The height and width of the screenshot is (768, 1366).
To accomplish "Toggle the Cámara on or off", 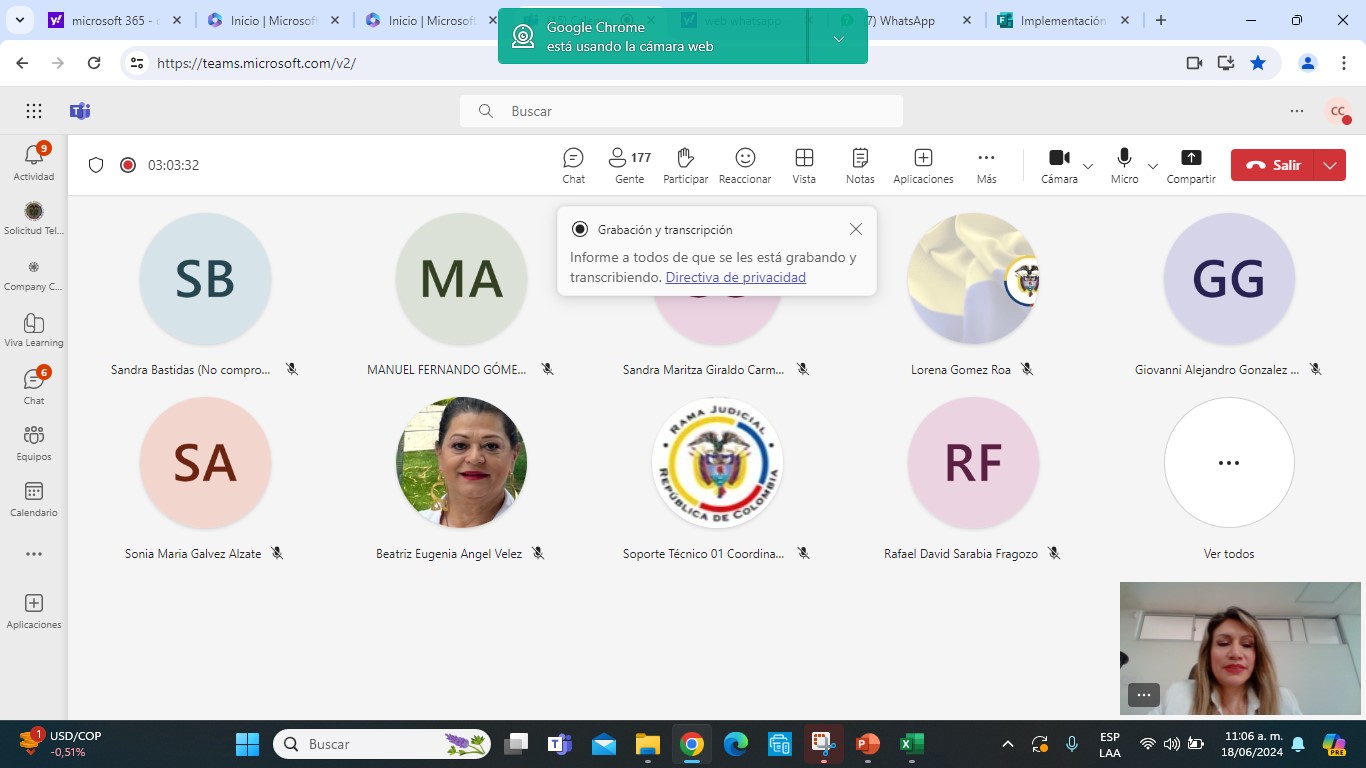I will tap(1059, 165).
